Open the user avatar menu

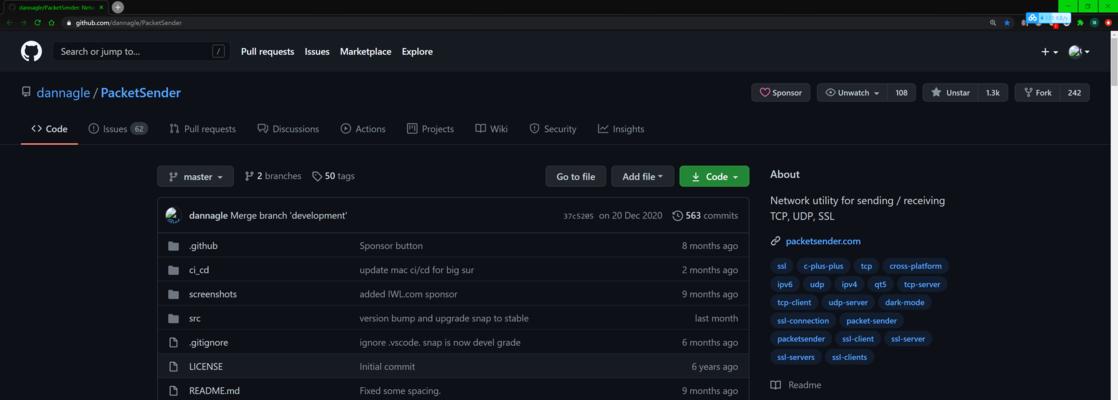tap(1079, 51)
